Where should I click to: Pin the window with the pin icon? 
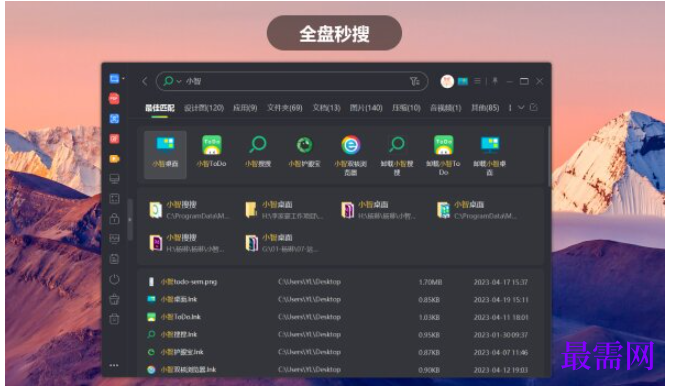[x=495, y=81]
